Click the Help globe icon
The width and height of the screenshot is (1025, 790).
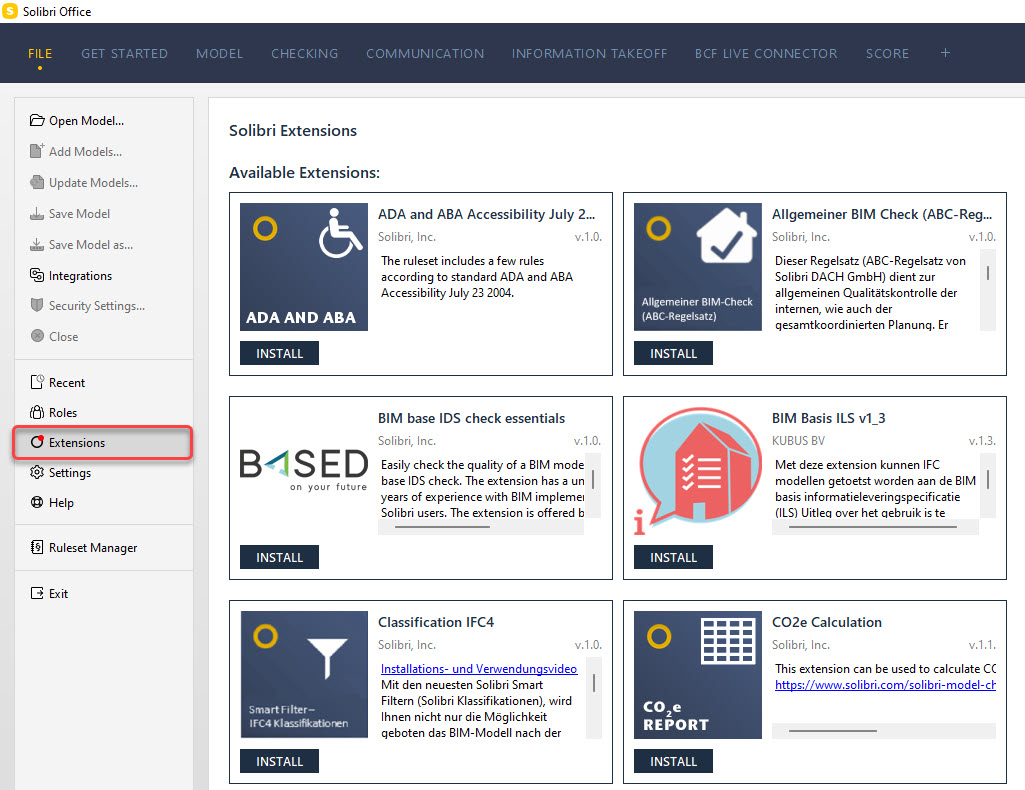(x=37, y=502)
